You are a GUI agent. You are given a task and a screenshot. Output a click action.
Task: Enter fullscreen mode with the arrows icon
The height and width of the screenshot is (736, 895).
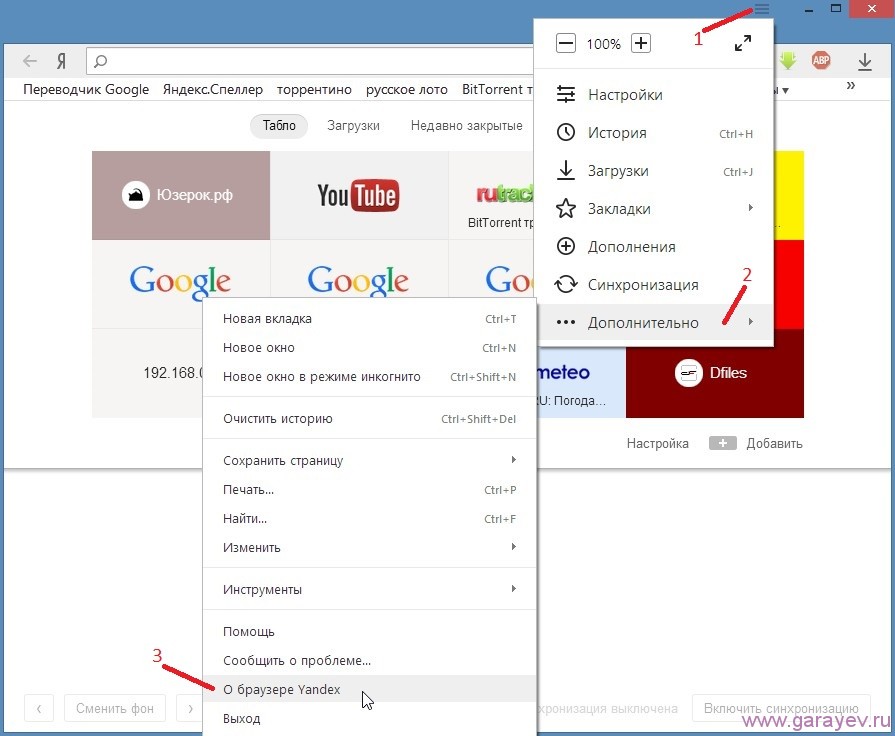[x=742, y=43]
